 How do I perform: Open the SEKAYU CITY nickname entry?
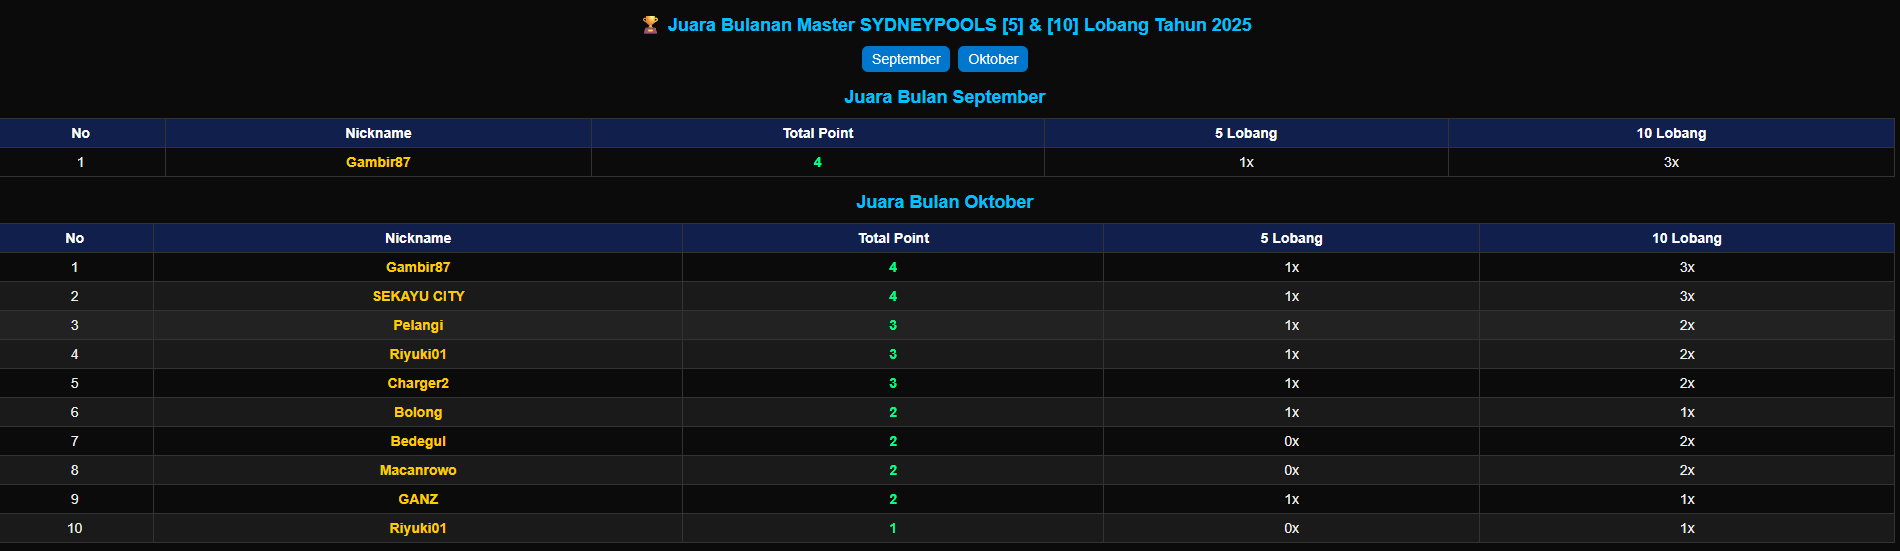pos(418,296)
